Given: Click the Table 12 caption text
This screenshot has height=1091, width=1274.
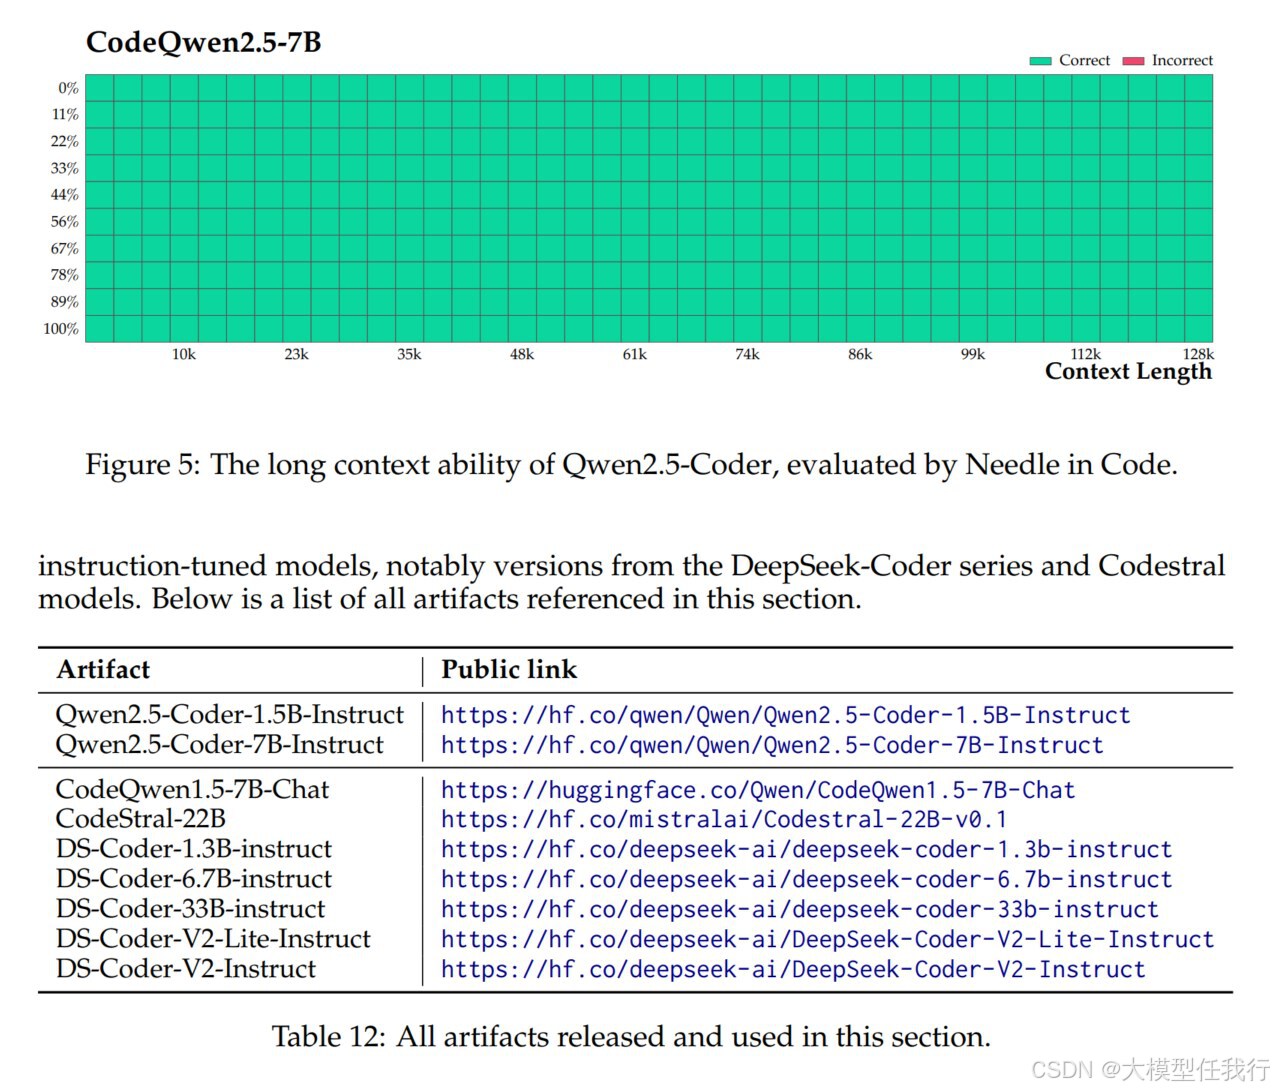Looking at the screenshot, I should point(631,1037).
